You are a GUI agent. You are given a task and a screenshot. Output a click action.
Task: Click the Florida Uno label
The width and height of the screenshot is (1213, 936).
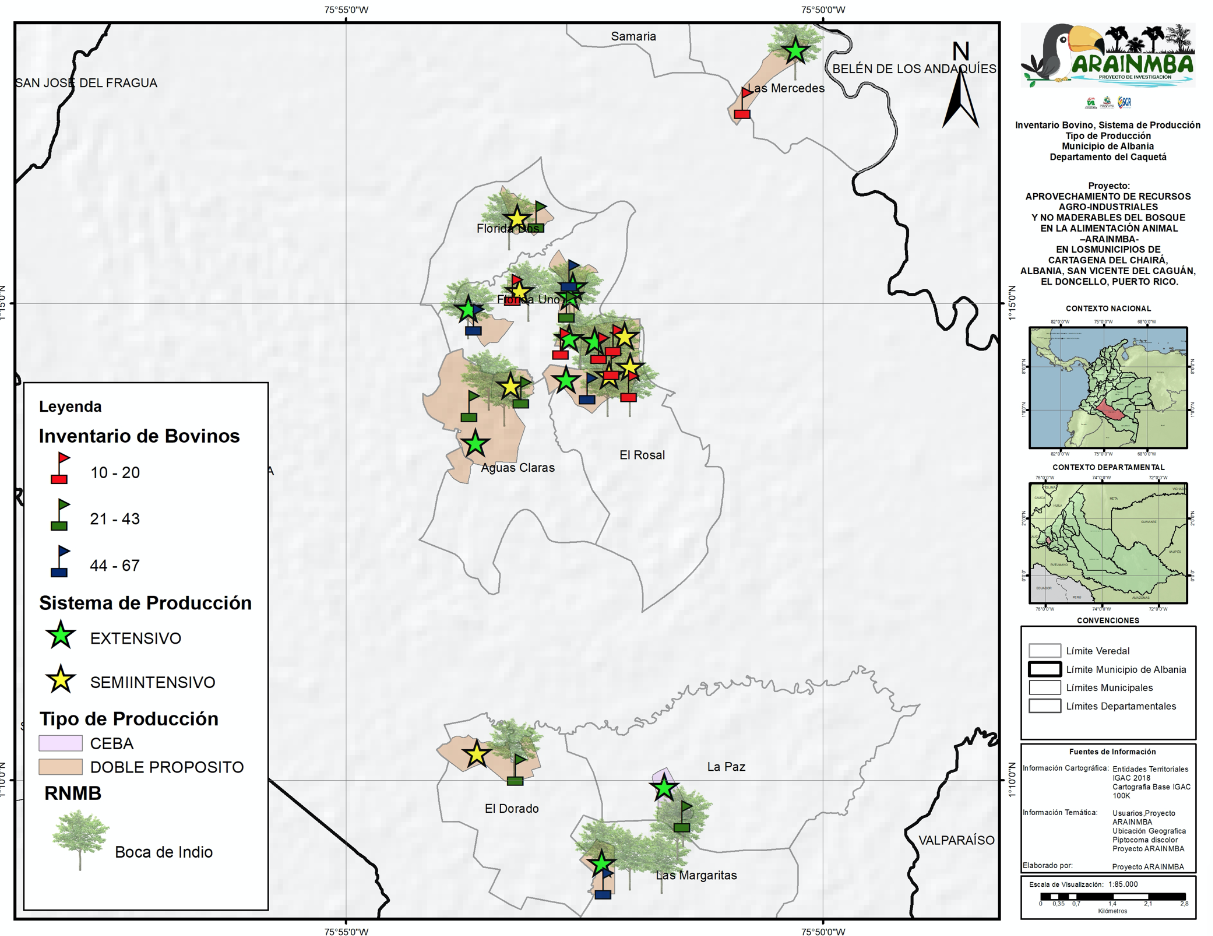(529, 300)
